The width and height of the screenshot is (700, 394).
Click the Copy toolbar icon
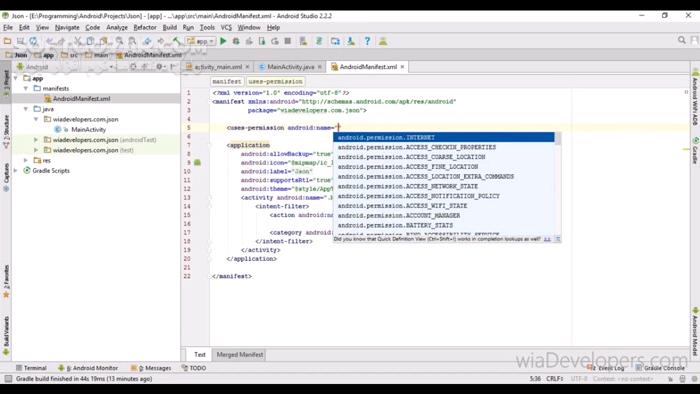(x=91, y=41)
